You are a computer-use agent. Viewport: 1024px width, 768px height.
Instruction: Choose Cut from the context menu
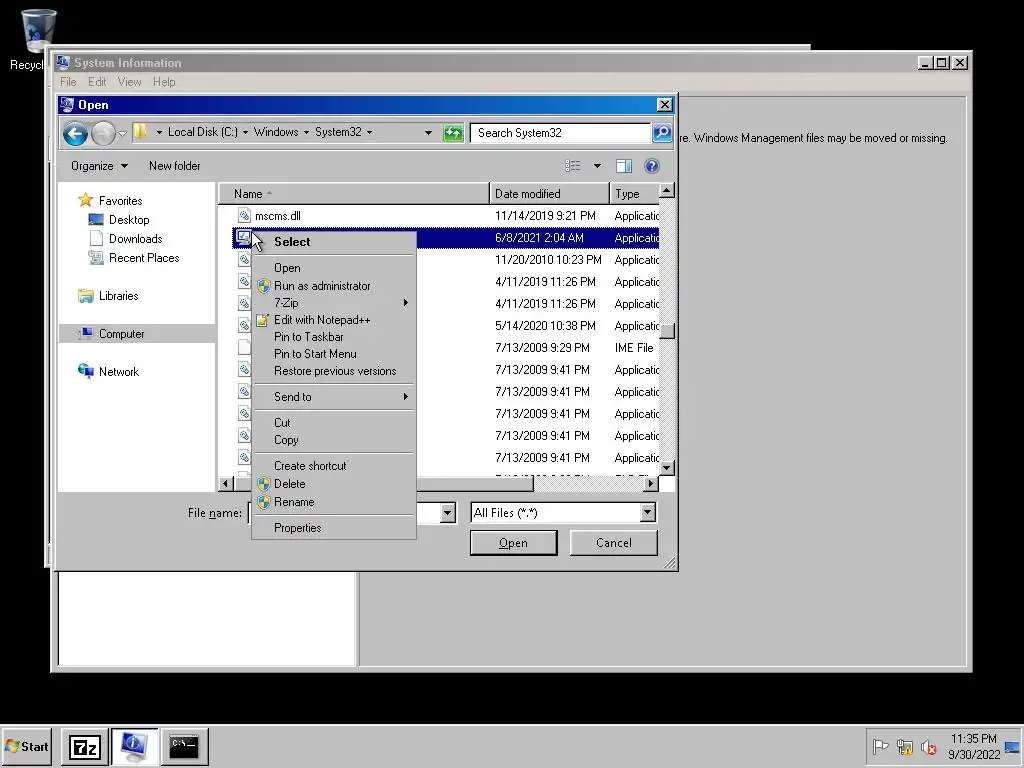(334, 423)
